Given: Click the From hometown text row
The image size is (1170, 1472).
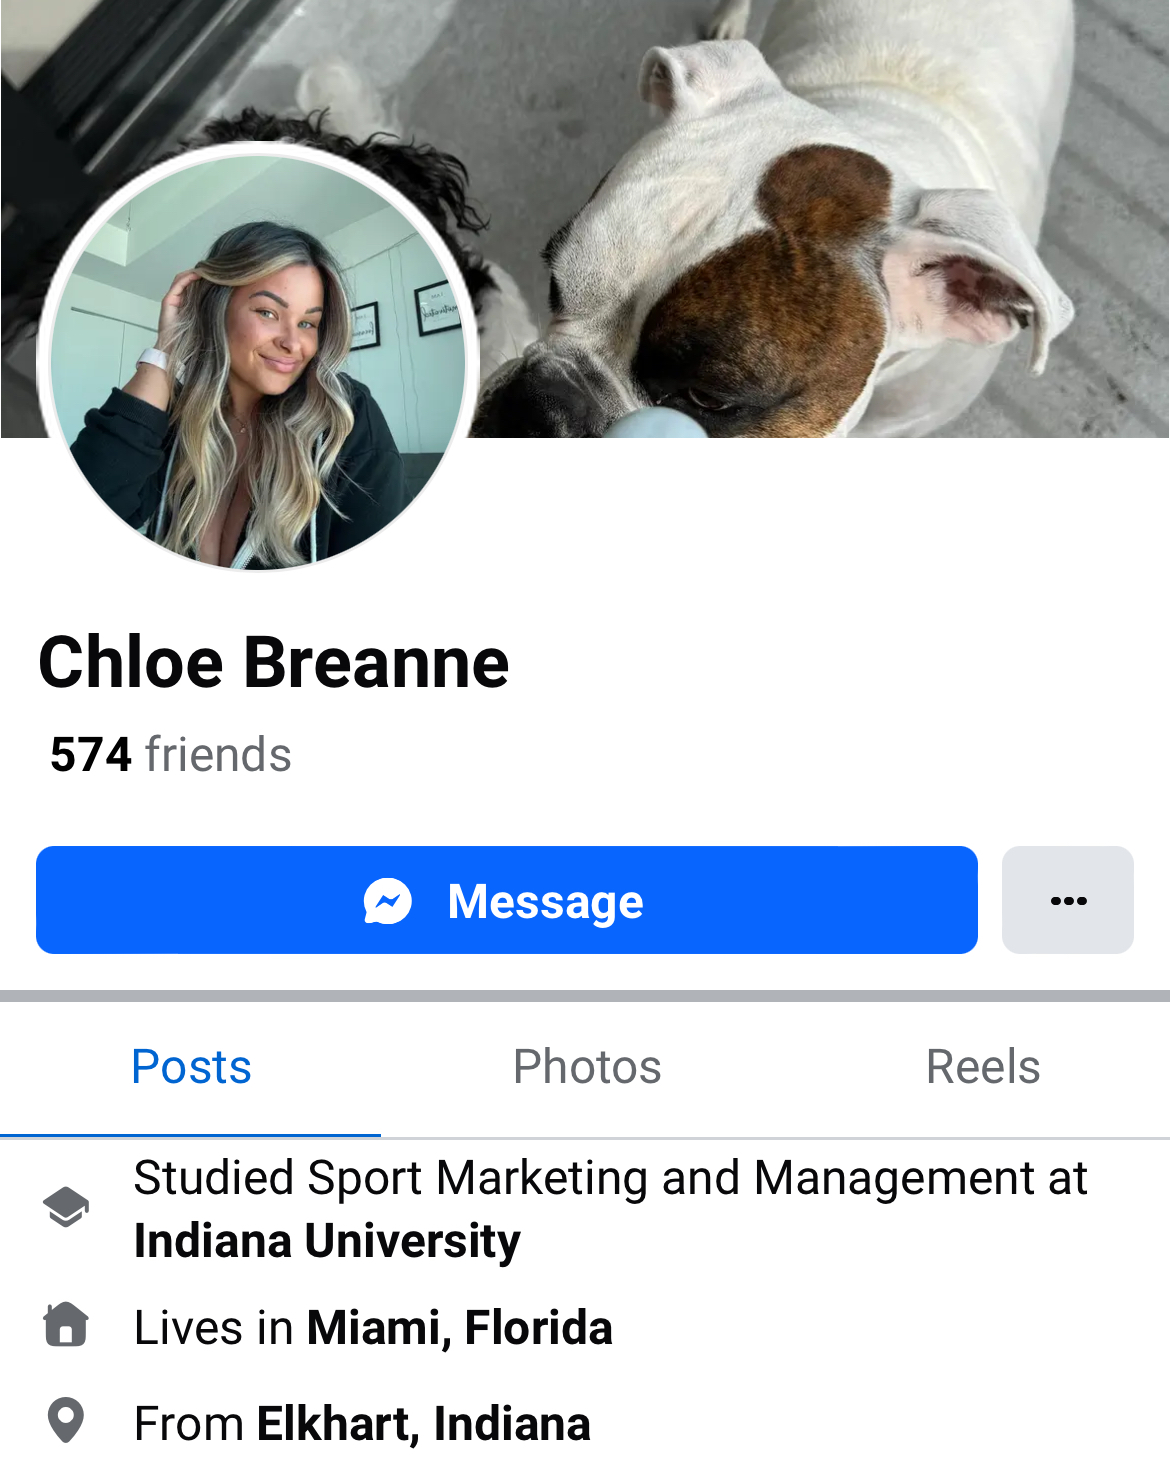Looking at the screenshot, I should coord(362,1424).
